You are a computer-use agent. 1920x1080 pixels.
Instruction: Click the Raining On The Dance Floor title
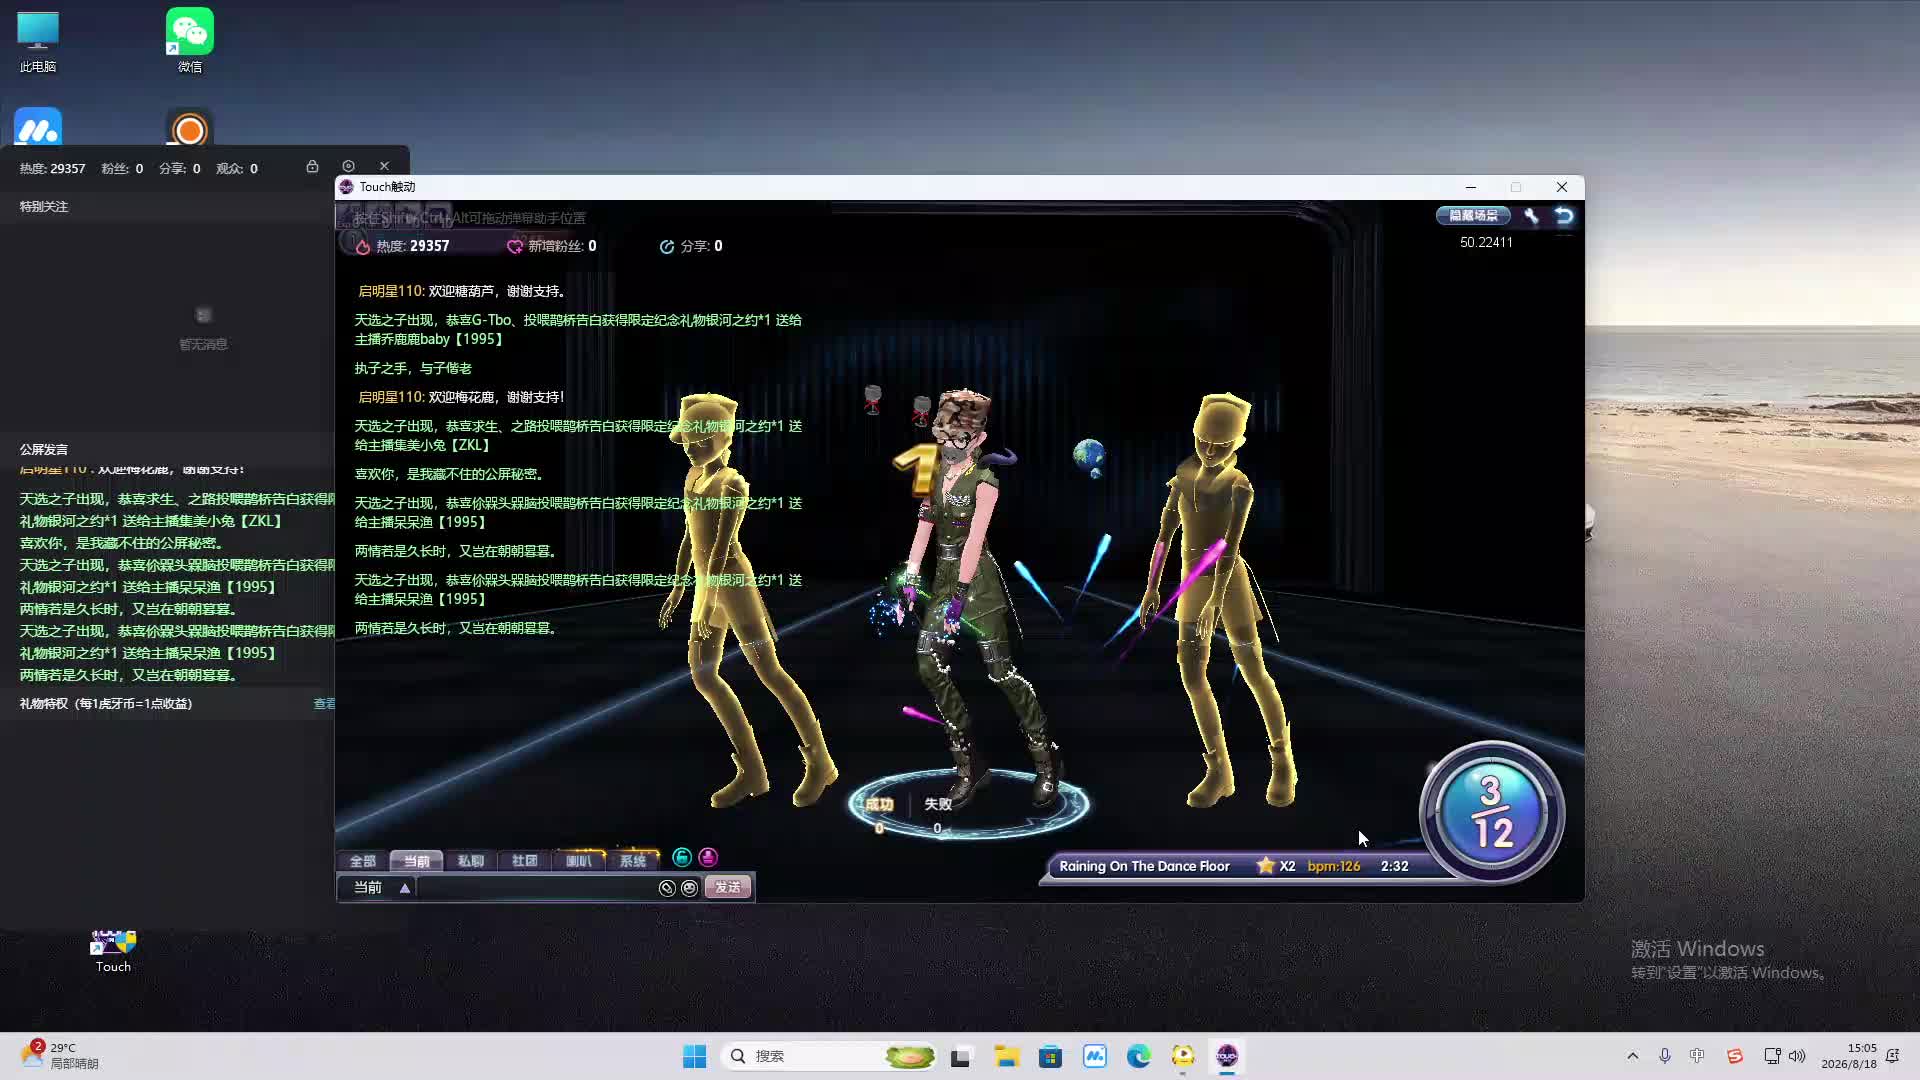(x=1144, y=866)
